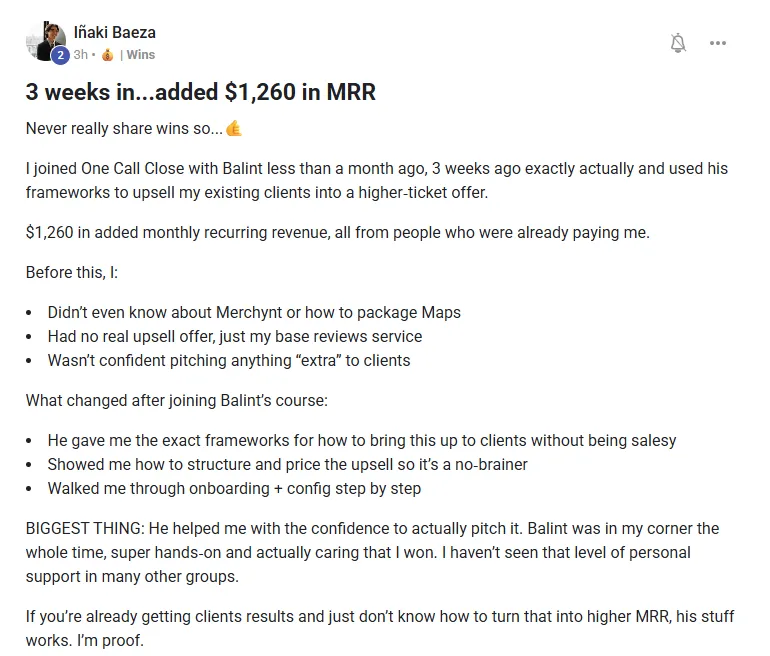The image size is (770, 656).
Task: Click the hand emoji after "Never really share wins so..."
Action: 234,128
